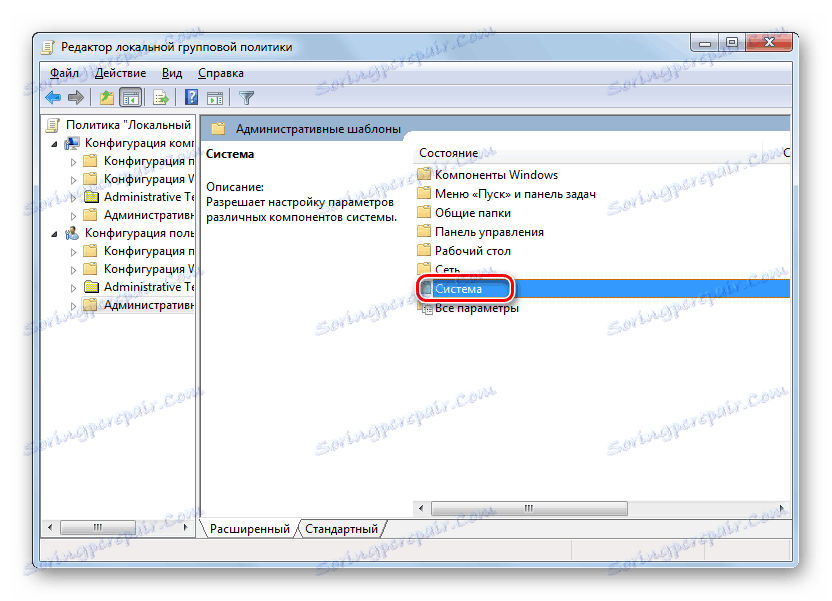
Task: Select Рабочий стол in the list
Action: coord(473,251)
